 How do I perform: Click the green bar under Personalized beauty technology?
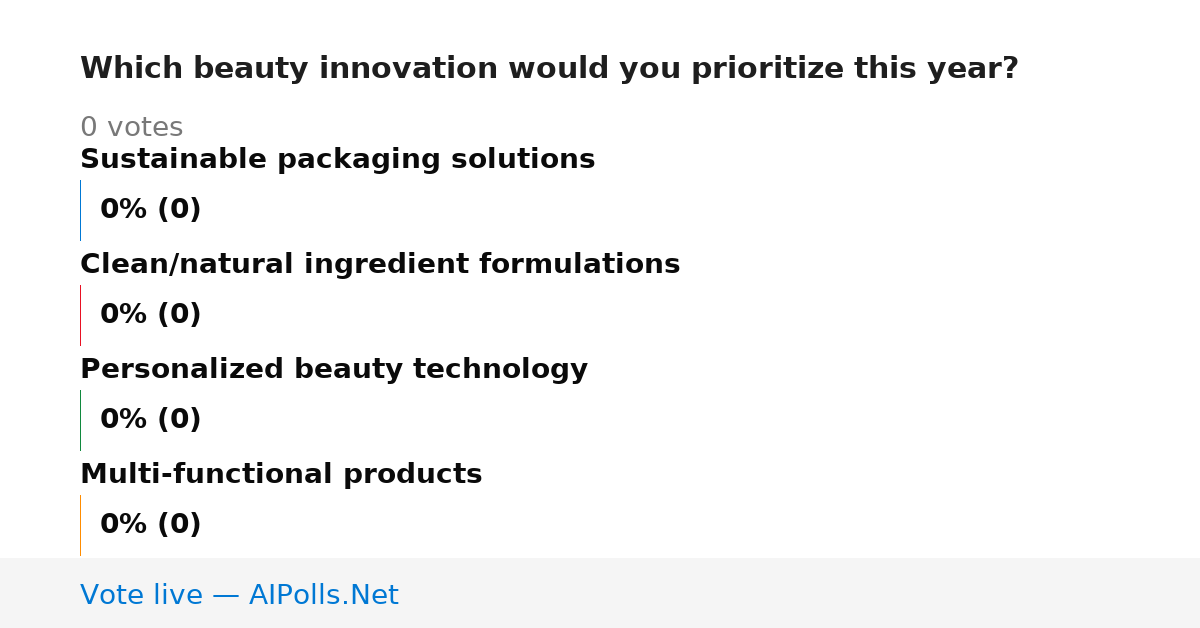80,420
